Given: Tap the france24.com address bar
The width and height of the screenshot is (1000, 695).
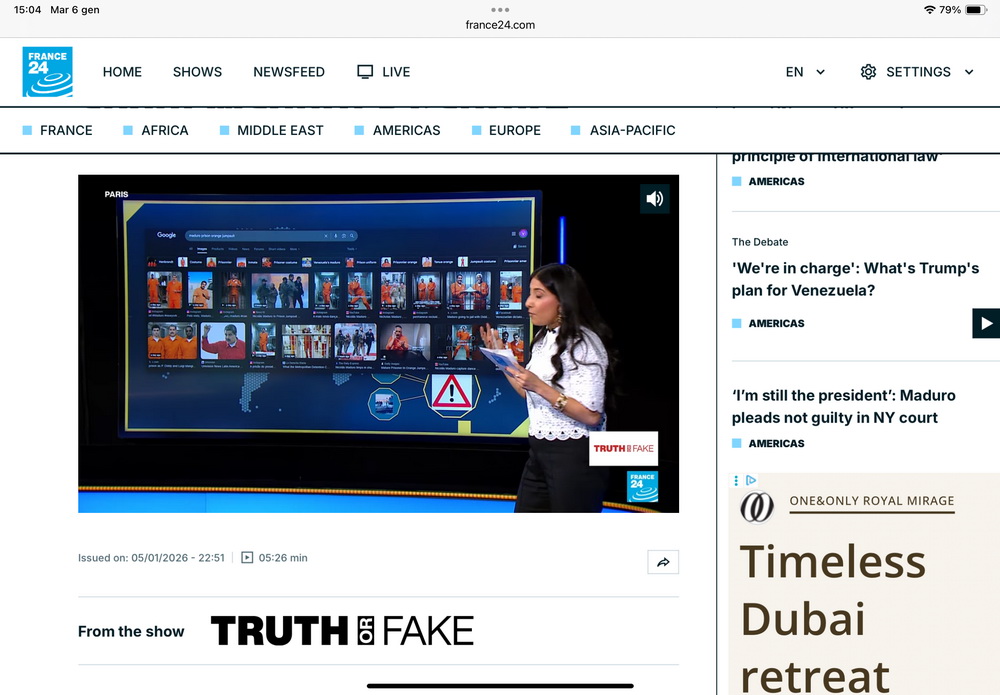Looking at the screenshot, I should coord(500,25).
